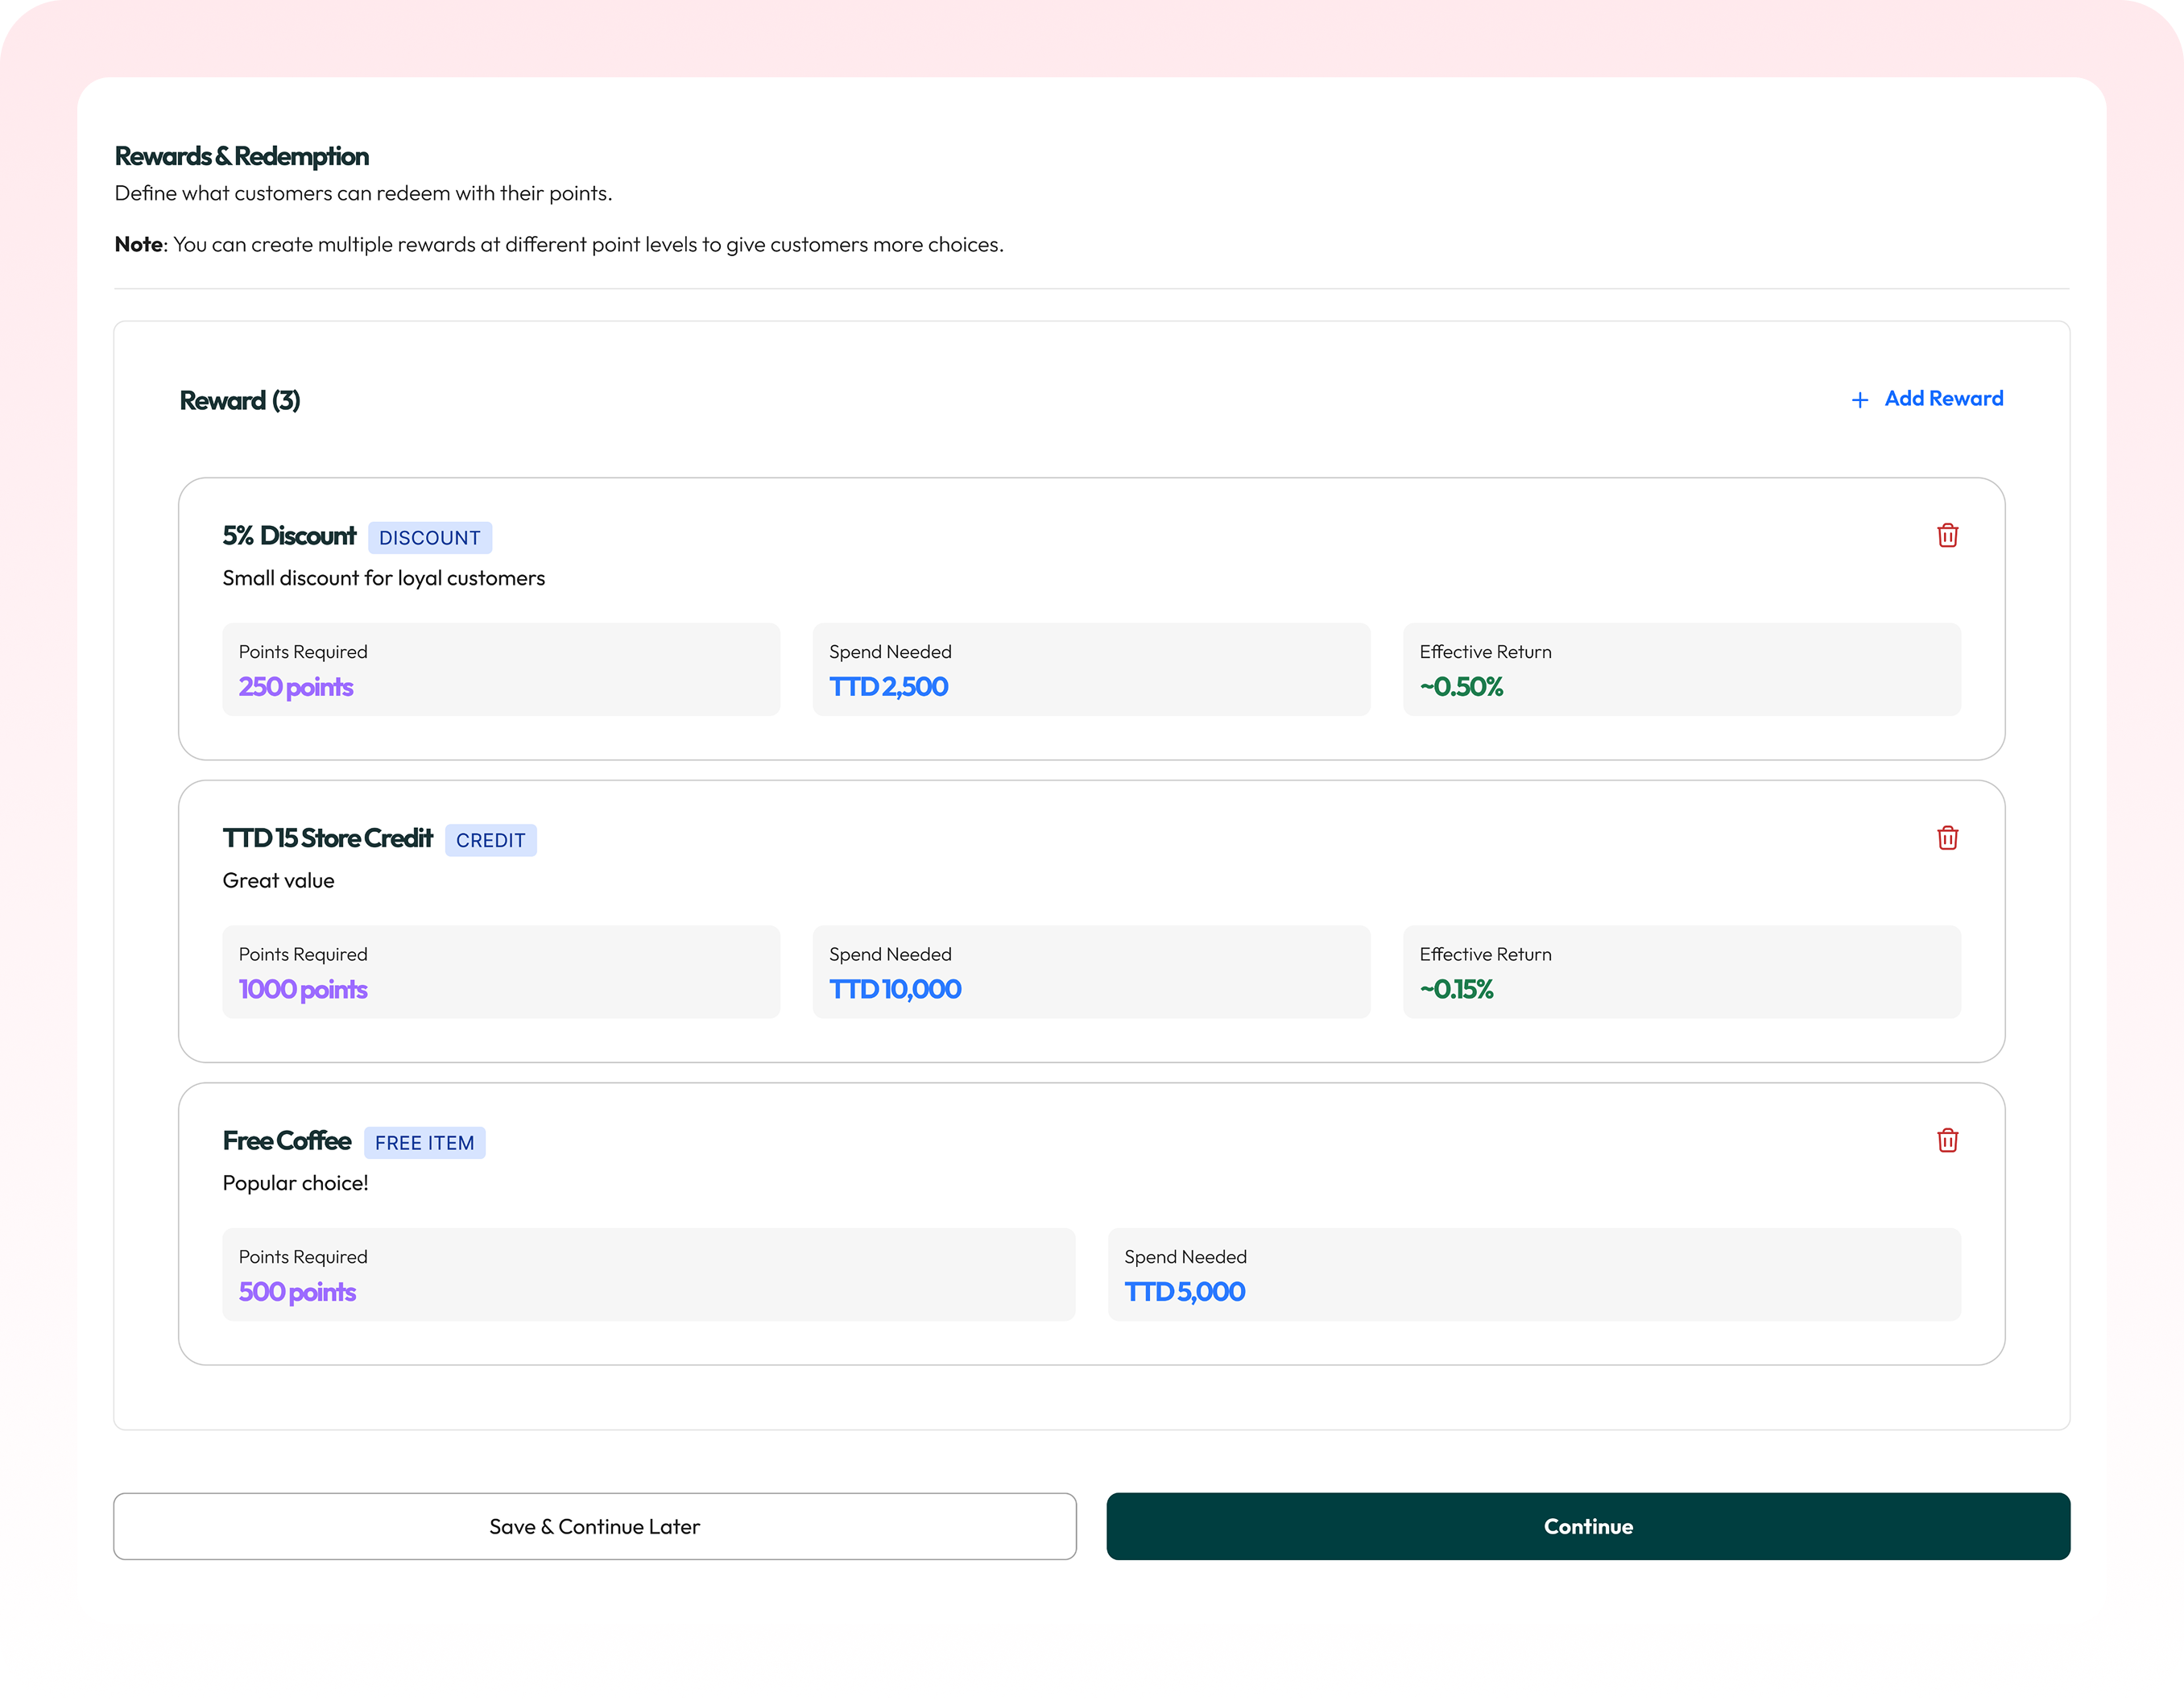
Task: Click the 1000 points required box
Action: click(501, 972)
